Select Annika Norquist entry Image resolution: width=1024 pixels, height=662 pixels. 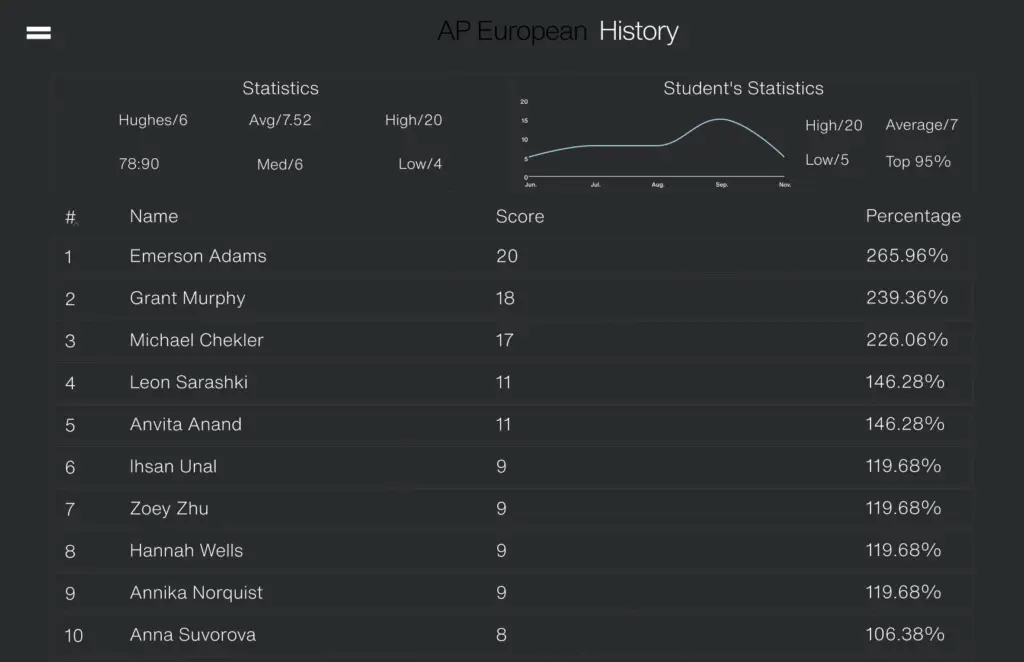coord(514,593)
